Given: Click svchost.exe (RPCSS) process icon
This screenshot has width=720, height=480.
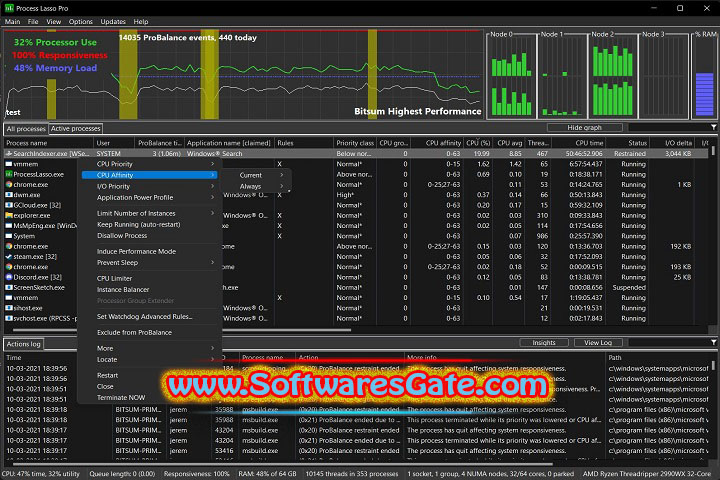Looking at the screenshot, I should tap(9, 318).
